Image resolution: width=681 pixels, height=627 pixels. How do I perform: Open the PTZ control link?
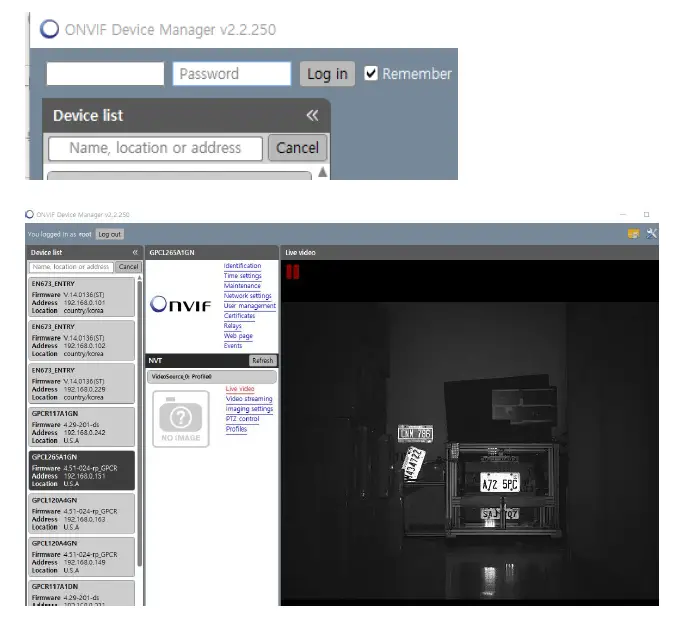(x=242, y=419)
